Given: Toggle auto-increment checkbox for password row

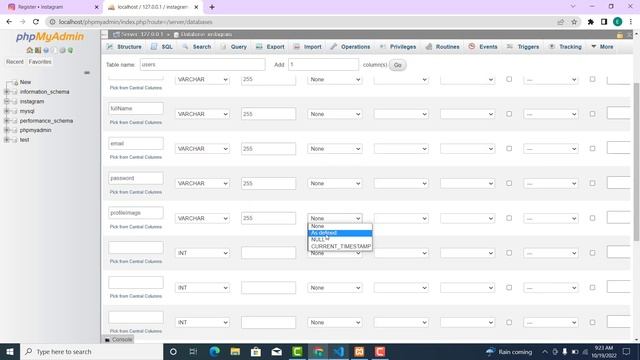Looking at the screenshot, I should tap(592, 183).
